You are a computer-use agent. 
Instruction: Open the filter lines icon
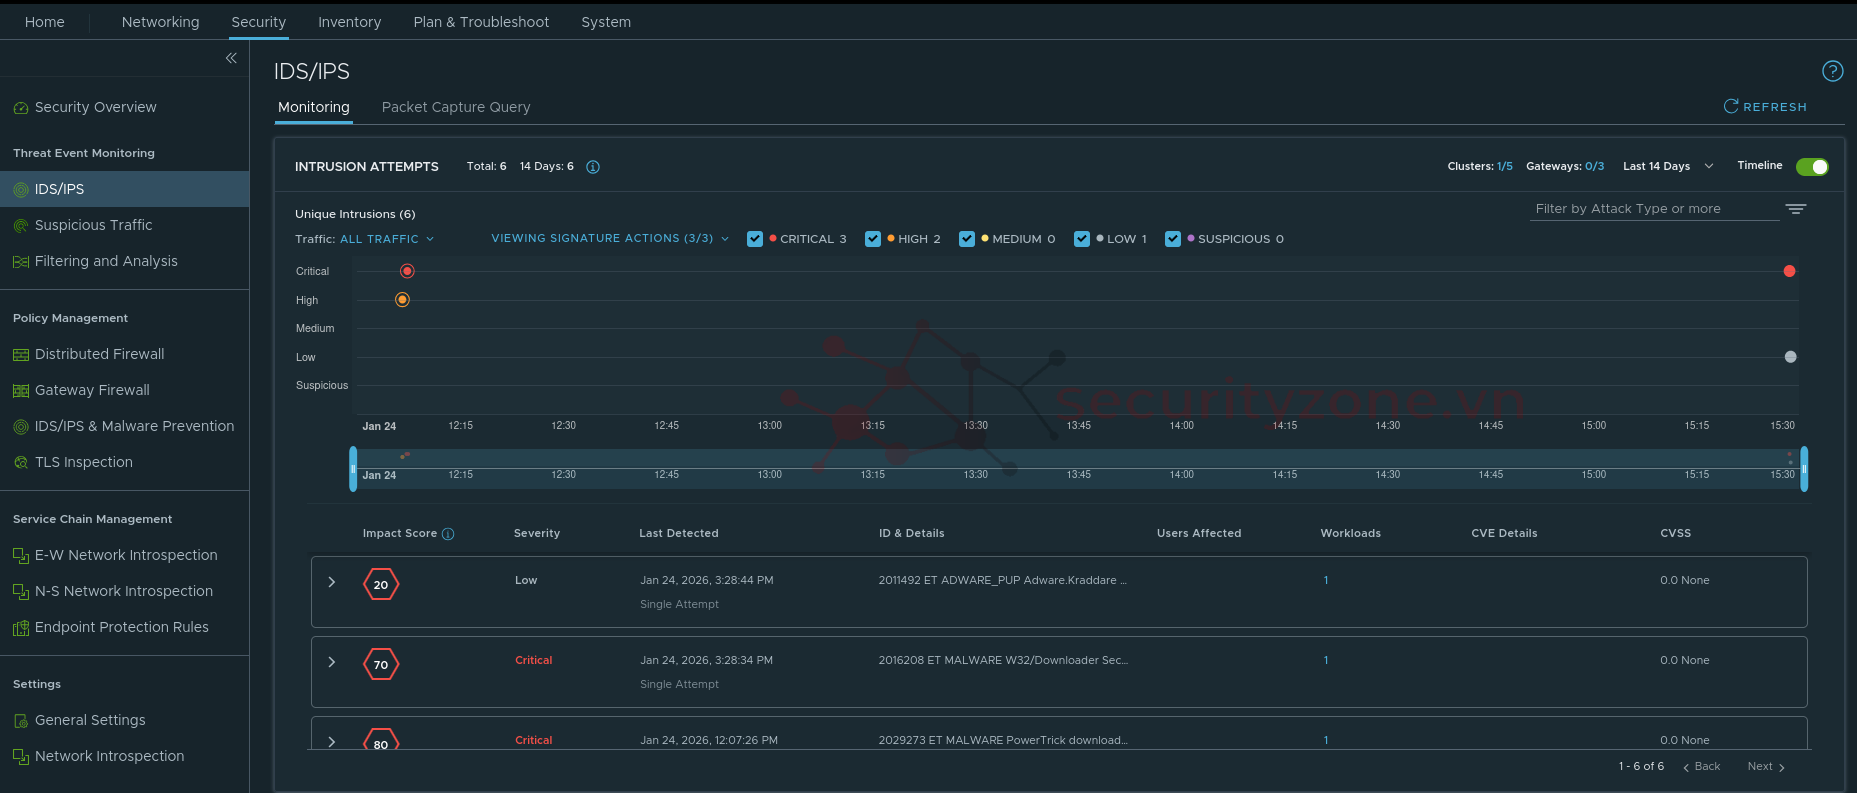click(x=1796, y=209)
